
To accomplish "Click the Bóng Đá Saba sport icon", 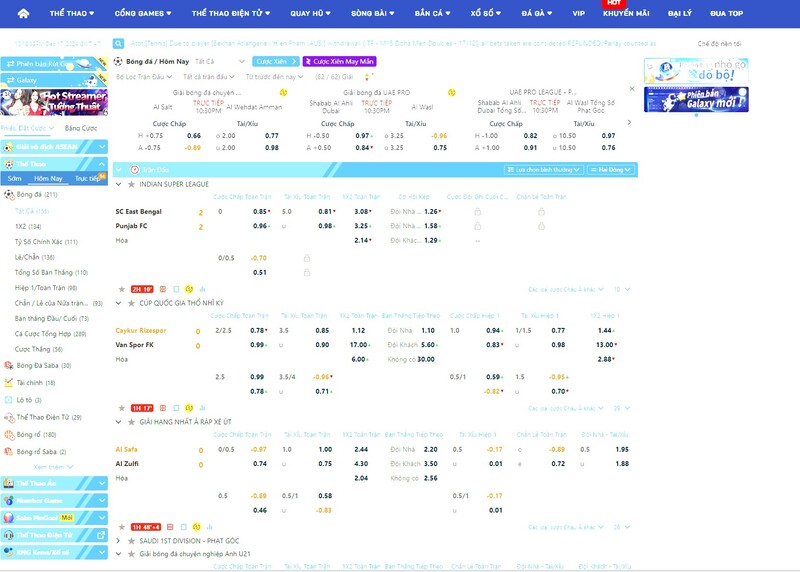I will point(9,366).
